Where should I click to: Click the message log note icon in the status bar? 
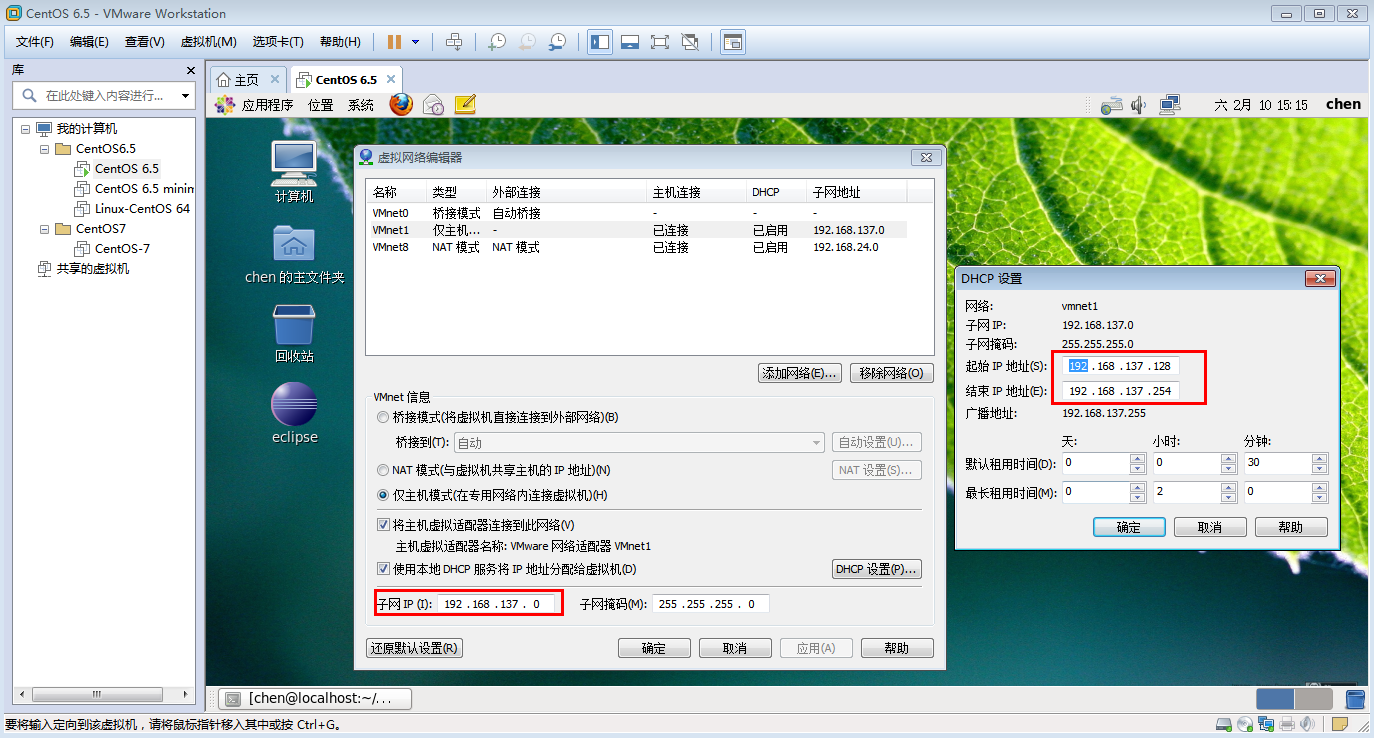[1340, 724]
